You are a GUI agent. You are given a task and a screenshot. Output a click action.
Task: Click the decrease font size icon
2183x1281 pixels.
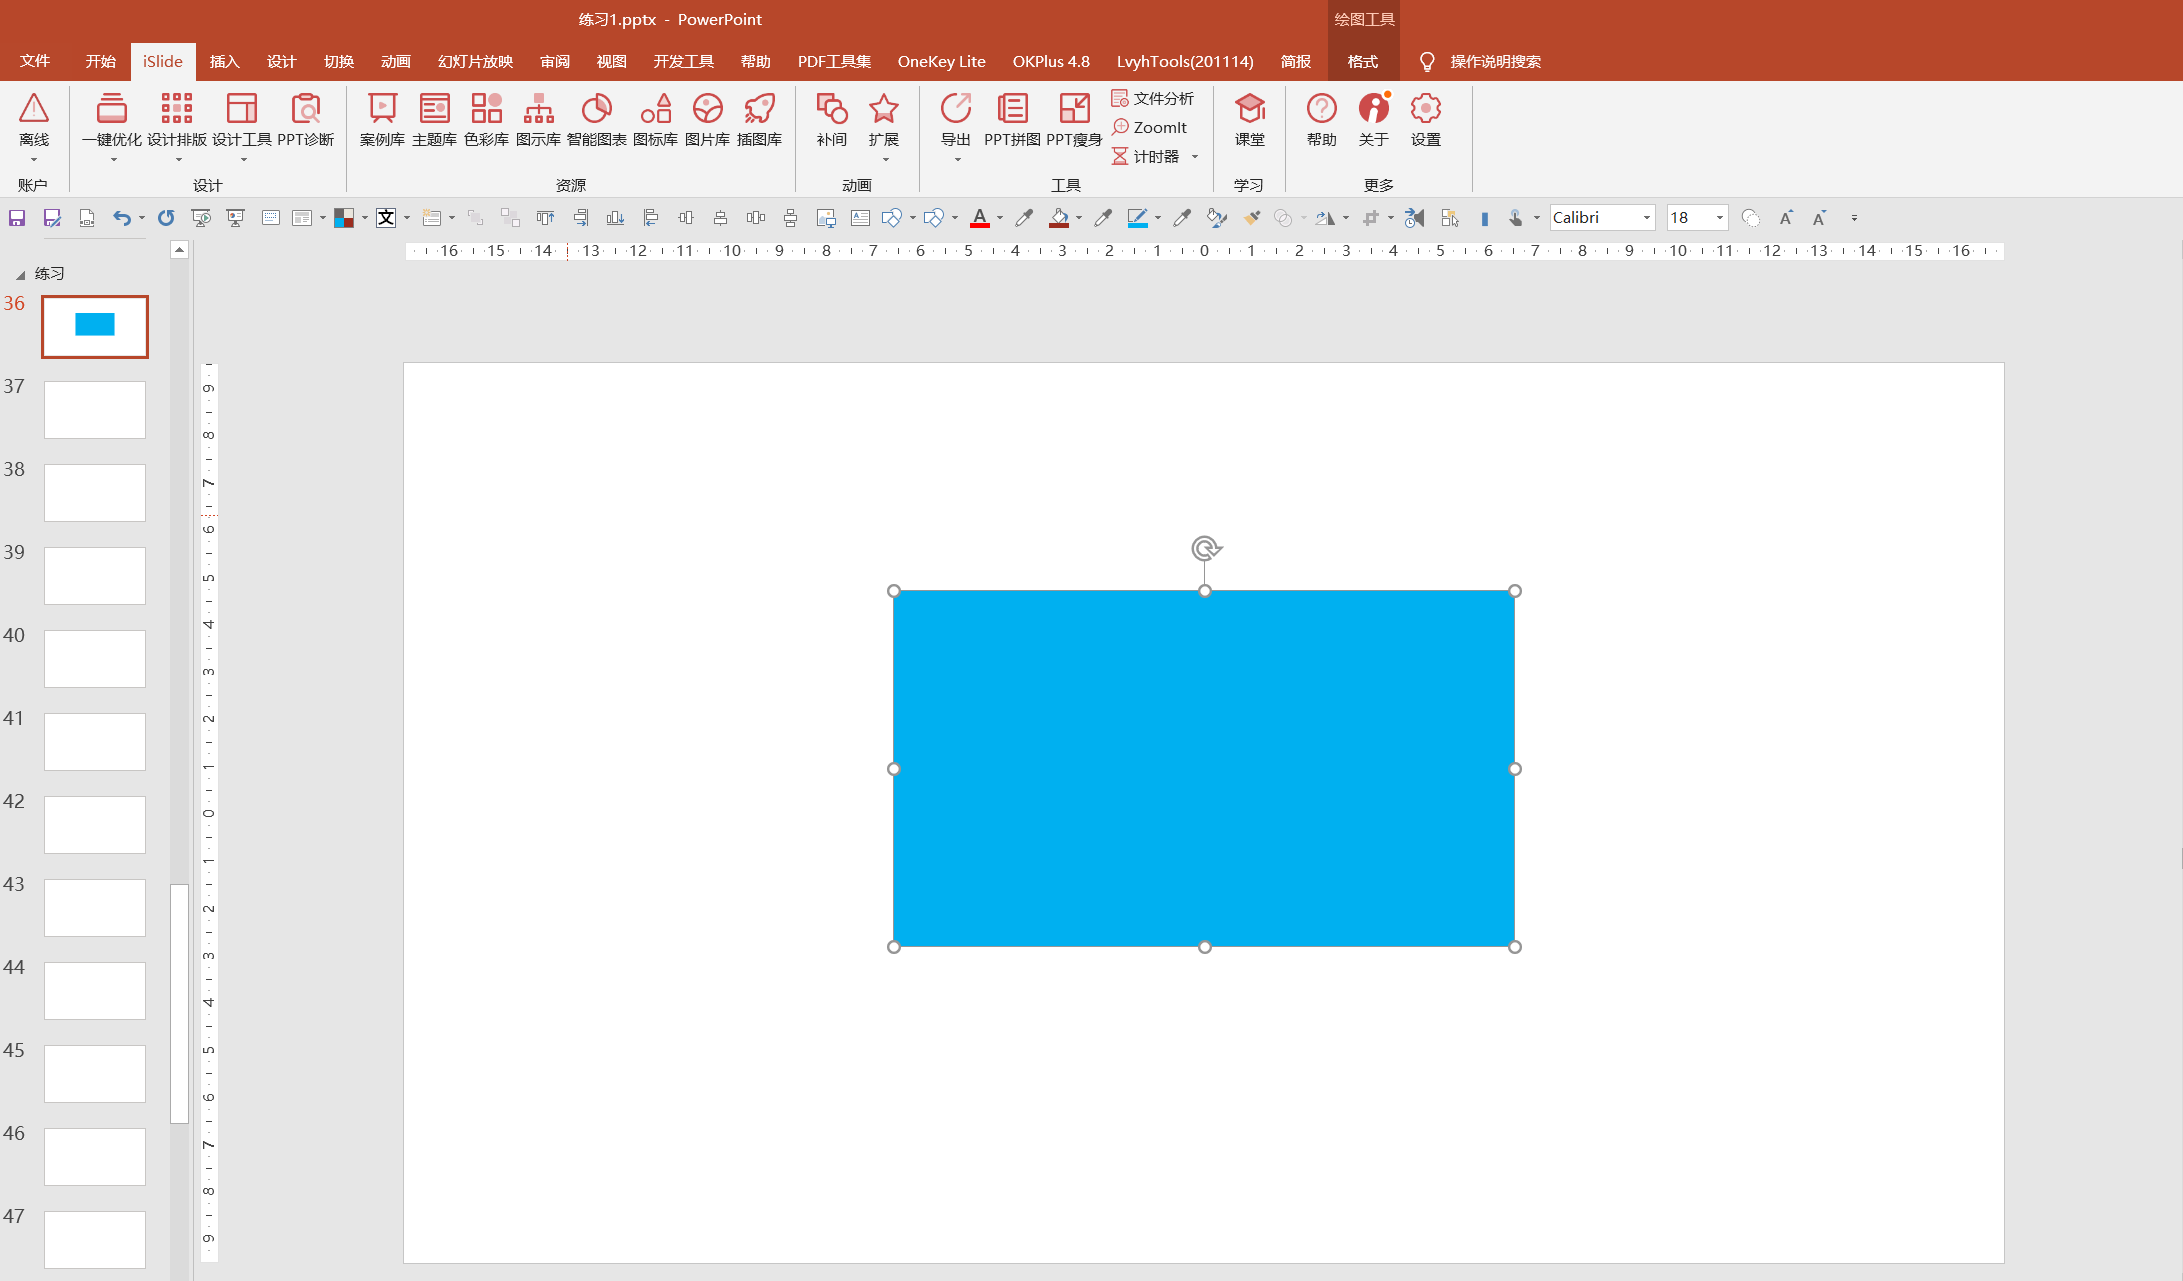coord(1820,218)
